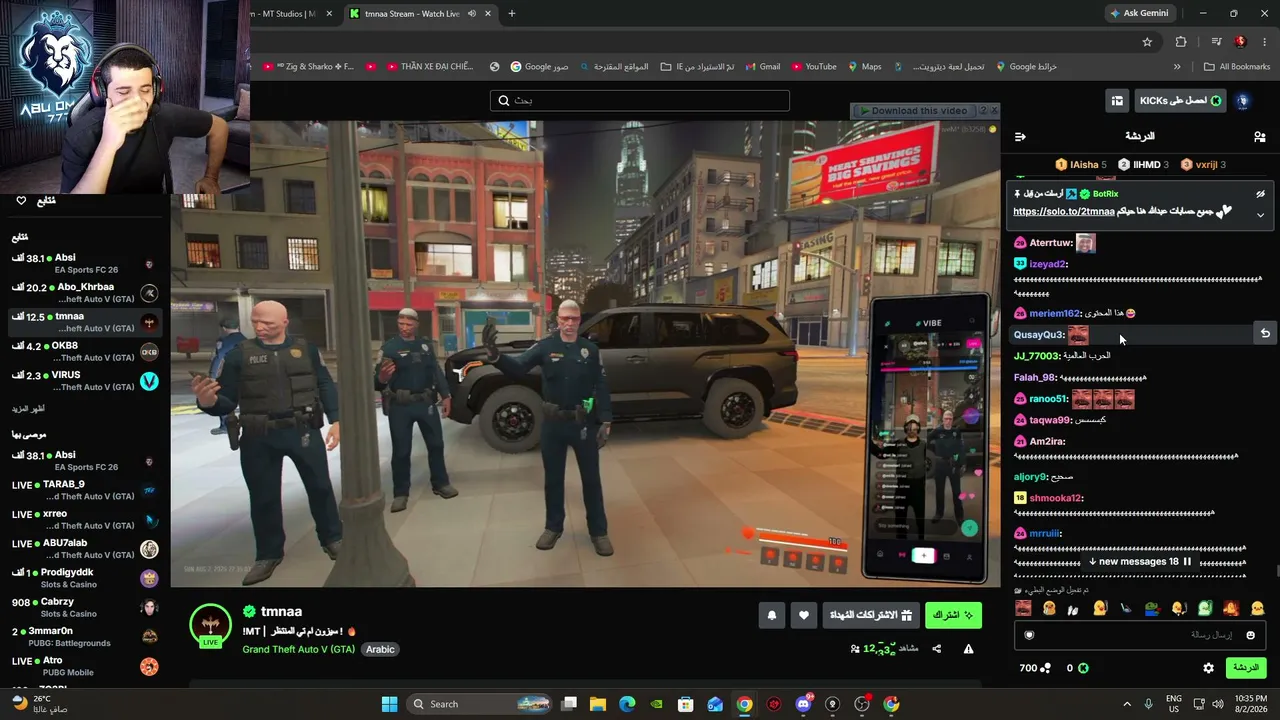Image resolution: width=1280 pixels, height=720 pixels.
Task: Toggle channel notifications bell
Action: coord(771,615)
